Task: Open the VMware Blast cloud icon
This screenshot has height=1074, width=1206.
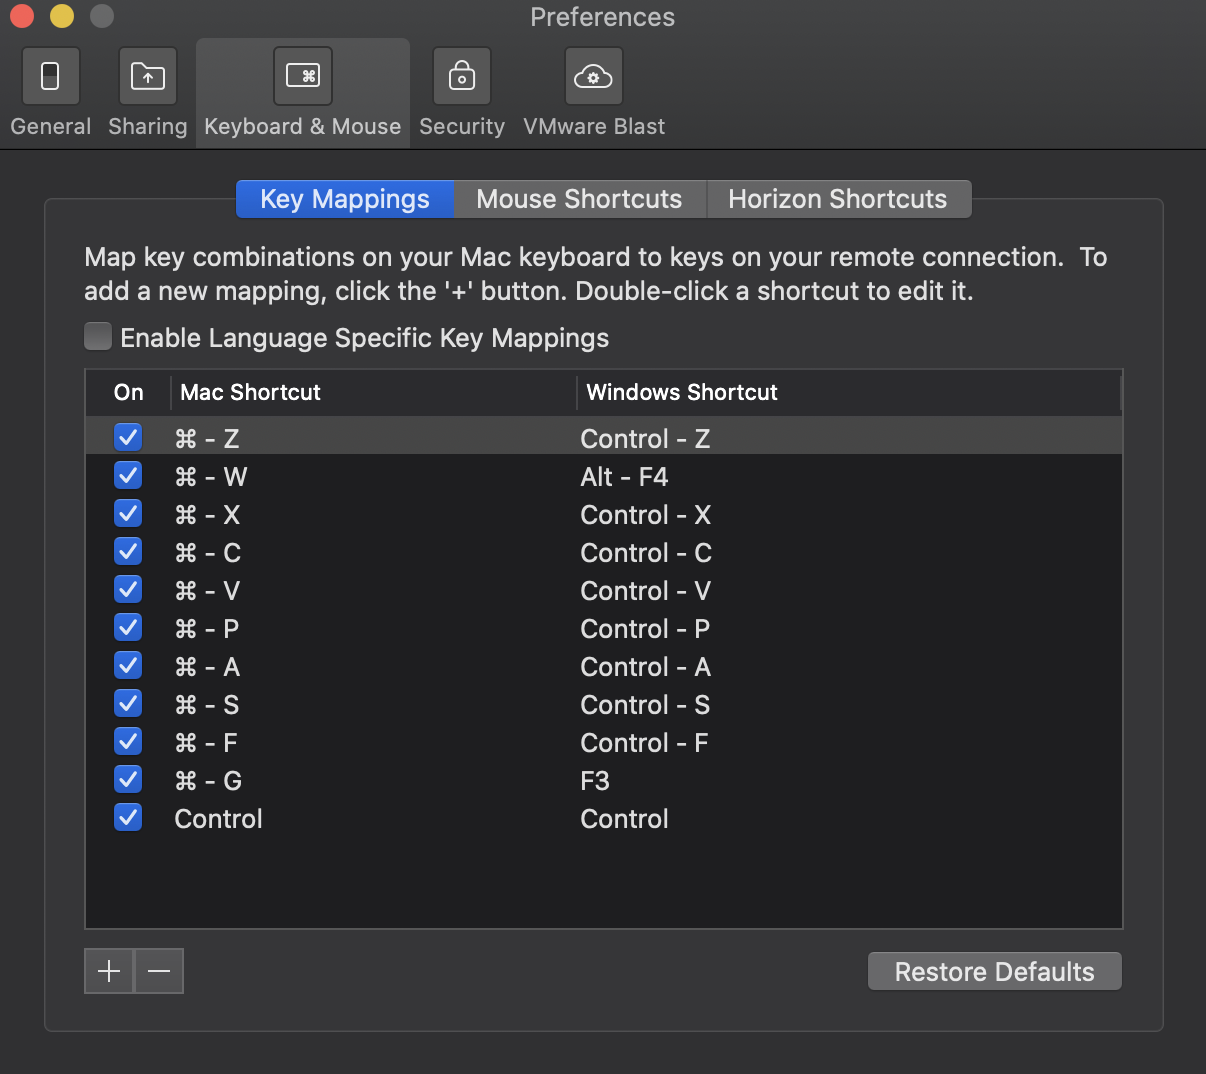Action: [593, 77]
